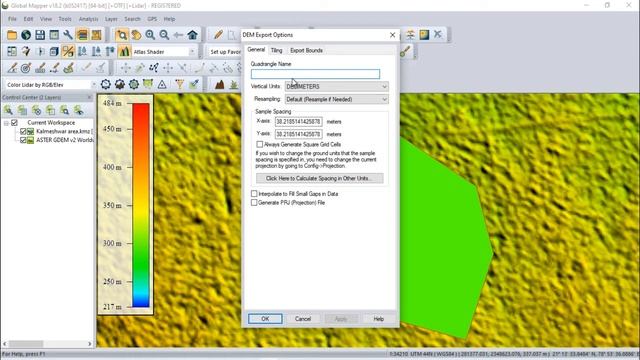
Task: Open the Set up Favorites dropdown
Action: coord(224,52)
